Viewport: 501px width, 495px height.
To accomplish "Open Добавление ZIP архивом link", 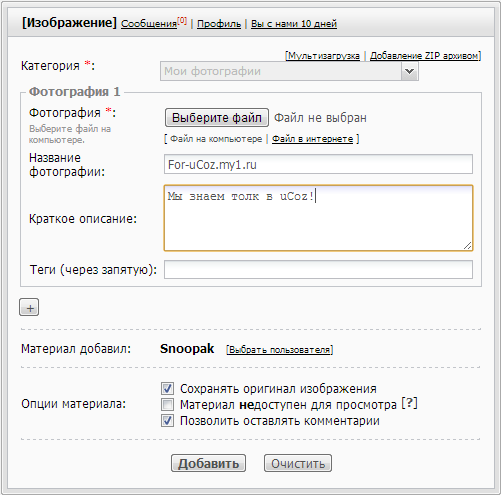I will pyautogui.click(x=424, y=56).
